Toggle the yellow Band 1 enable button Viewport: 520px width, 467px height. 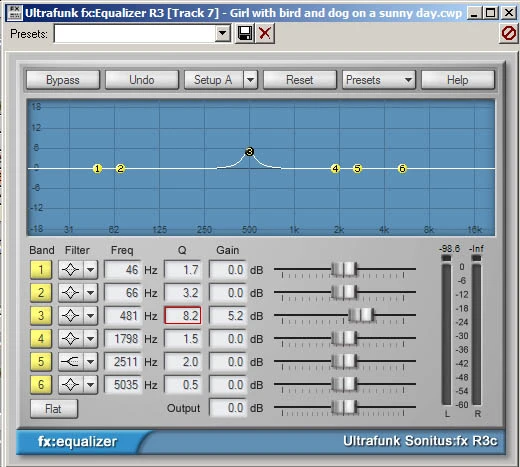41,270
